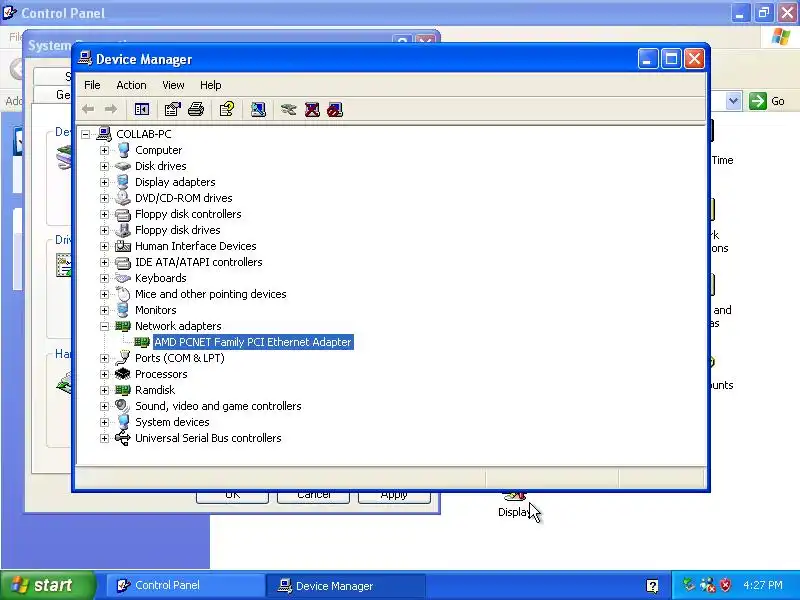Expand the Ramdisk node
The image size is (800, 600).
105,390
